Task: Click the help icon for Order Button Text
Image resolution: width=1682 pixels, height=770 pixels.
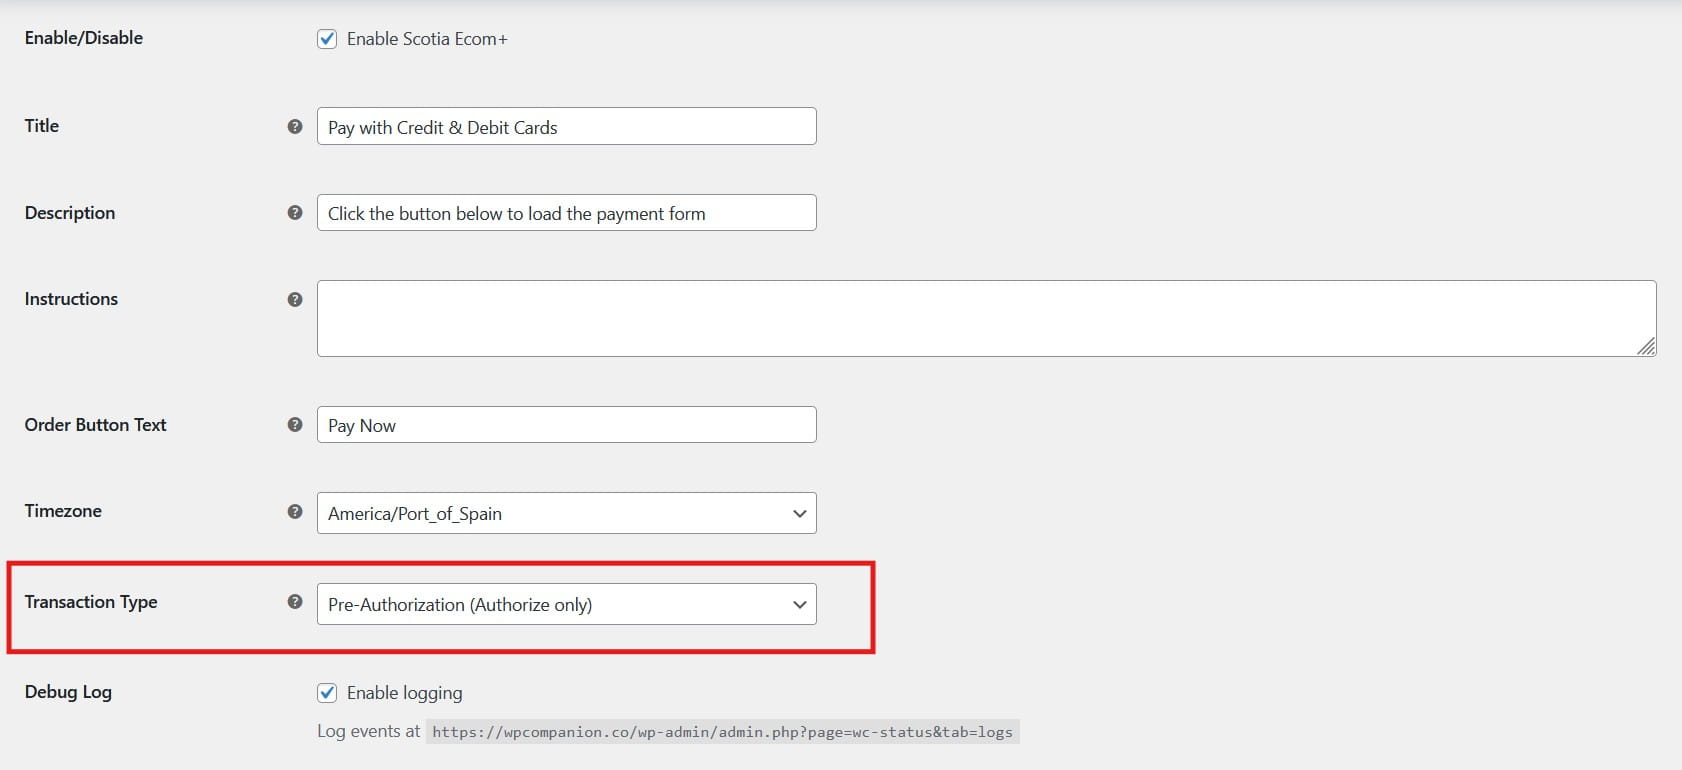Action: 295,425
